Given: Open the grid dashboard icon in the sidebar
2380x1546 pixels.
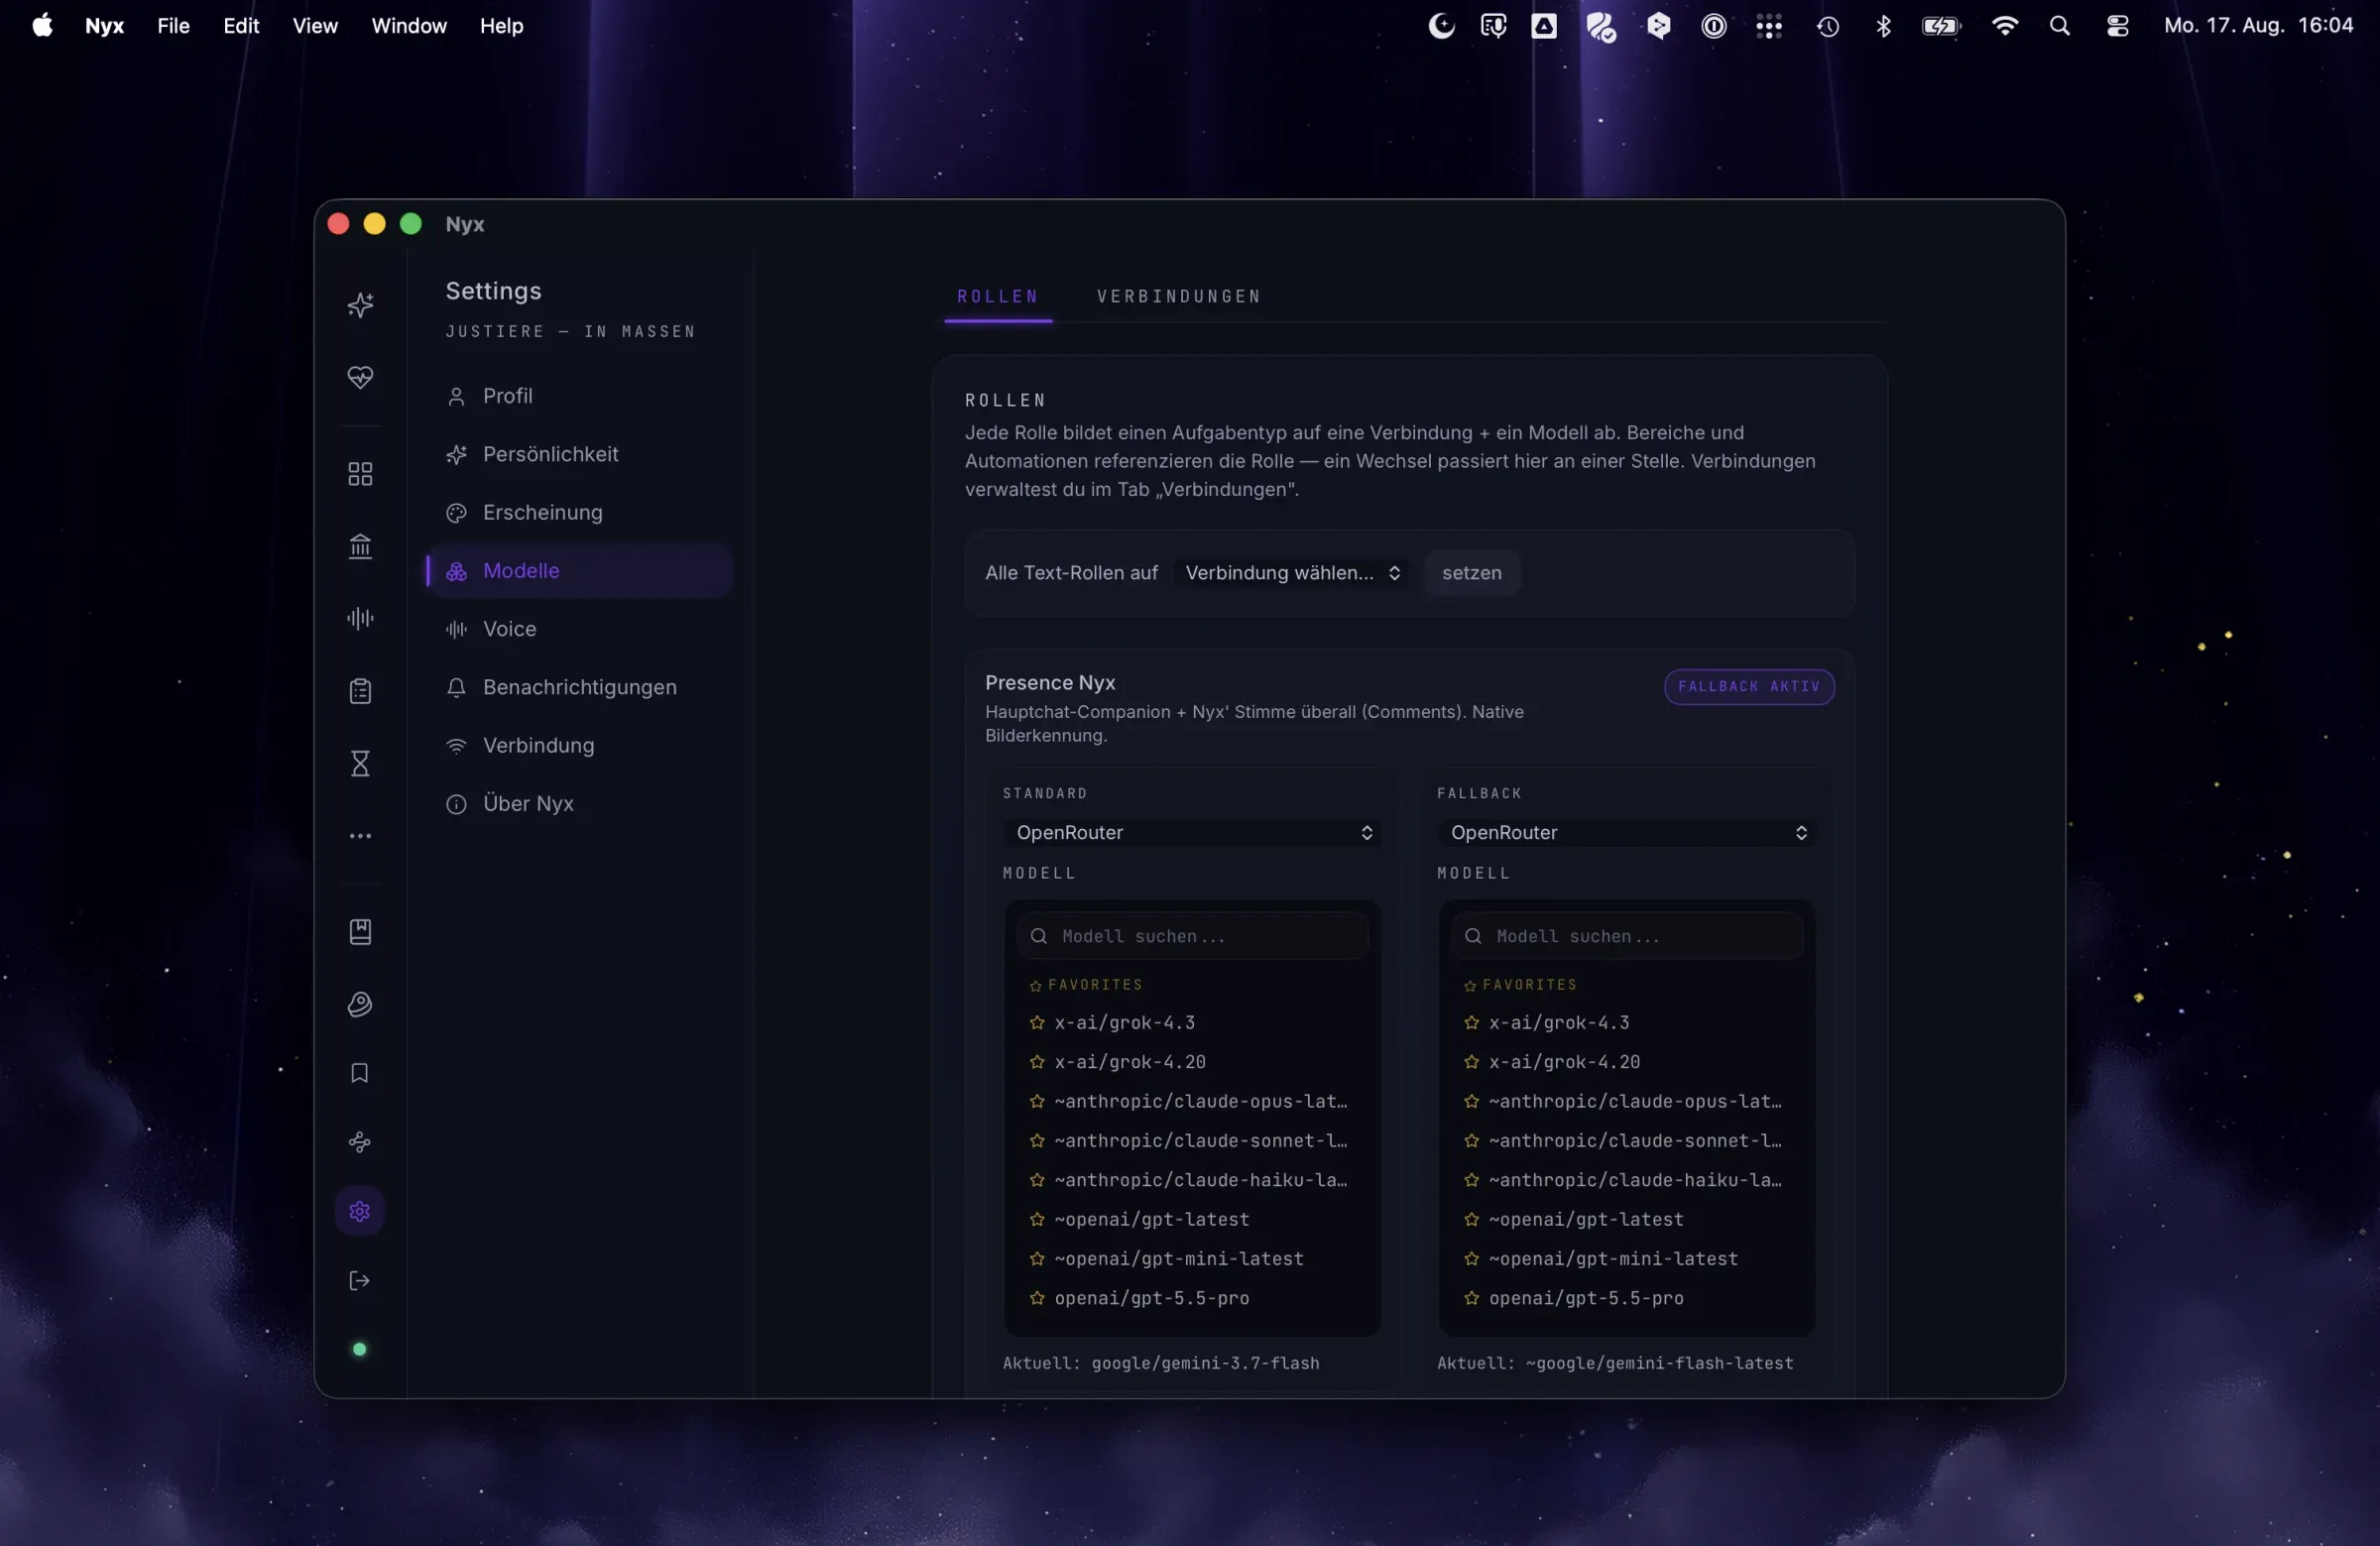Looking at the screenshot, I should pyautogui.click(x=360, y=473).
